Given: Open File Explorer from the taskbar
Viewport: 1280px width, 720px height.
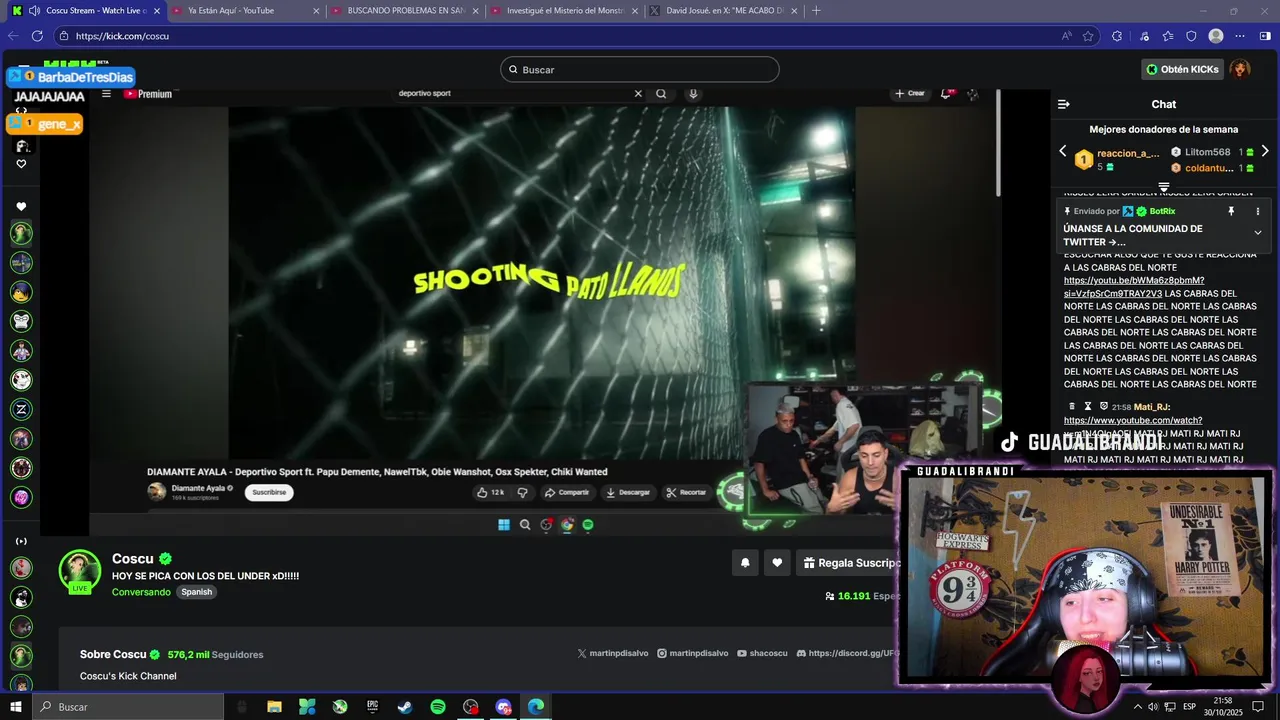Looking at the screenshot, I should point(274,707).
